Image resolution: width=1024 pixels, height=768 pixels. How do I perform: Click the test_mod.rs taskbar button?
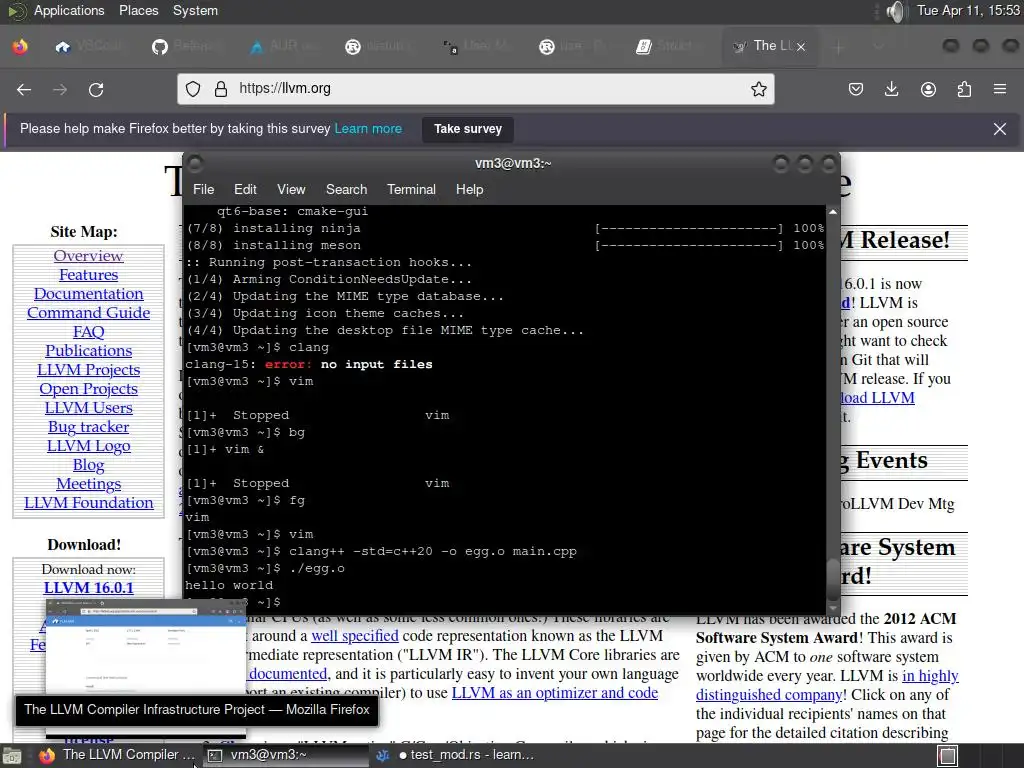[x=455, y=755]
